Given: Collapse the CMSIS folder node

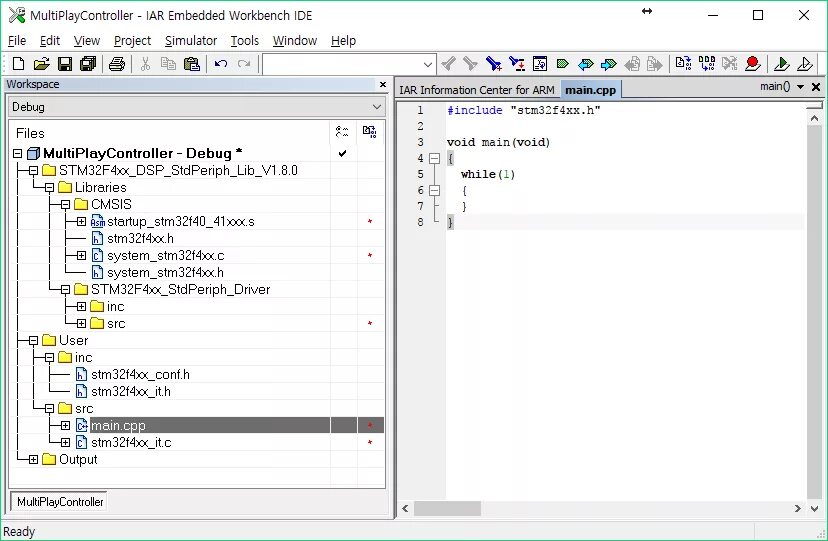Looking at the screenshot, I should 65,204.
